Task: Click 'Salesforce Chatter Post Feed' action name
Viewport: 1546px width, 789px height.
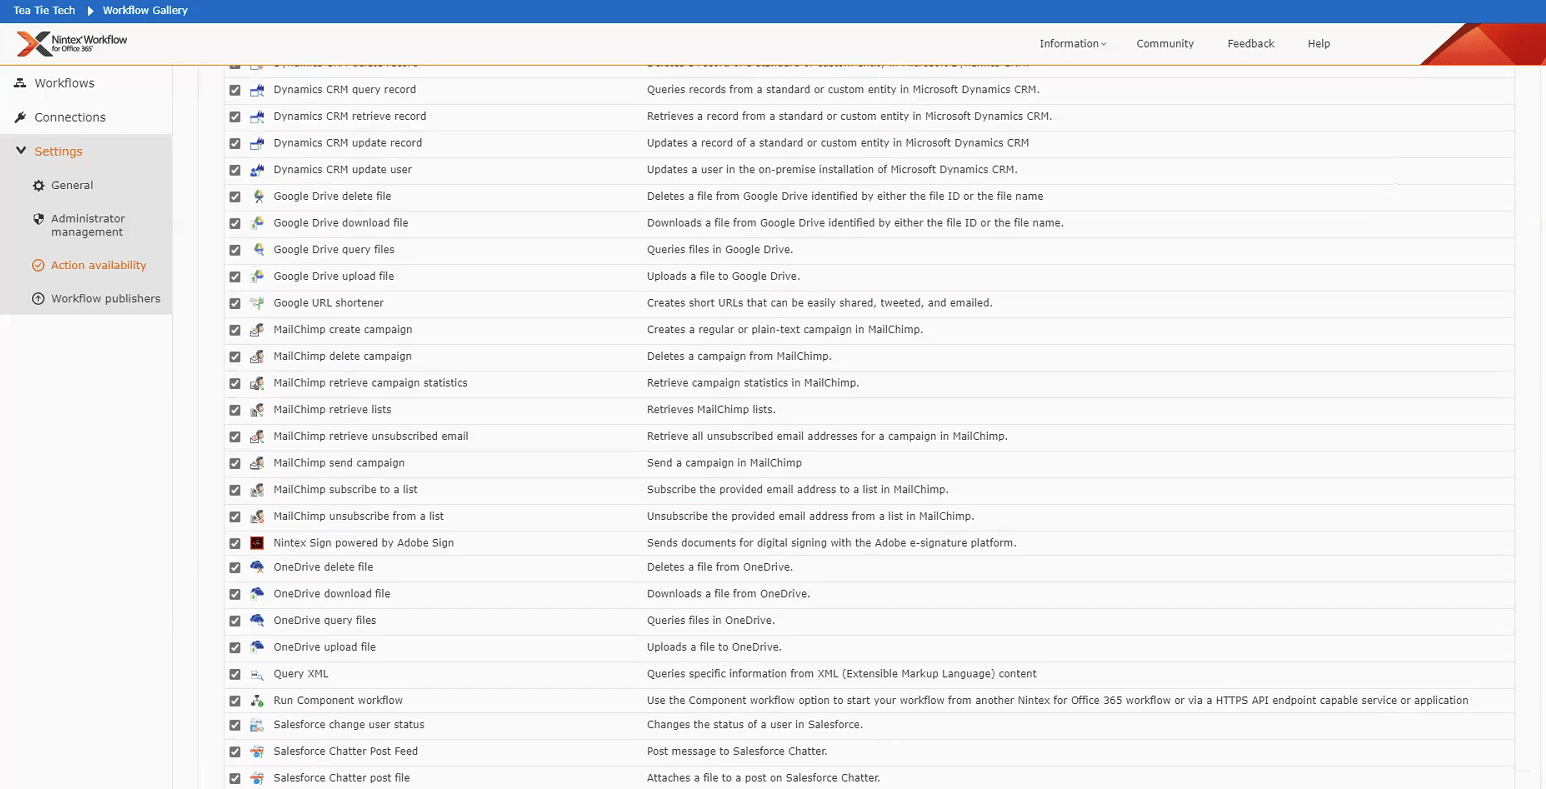Action: [345, 752]
